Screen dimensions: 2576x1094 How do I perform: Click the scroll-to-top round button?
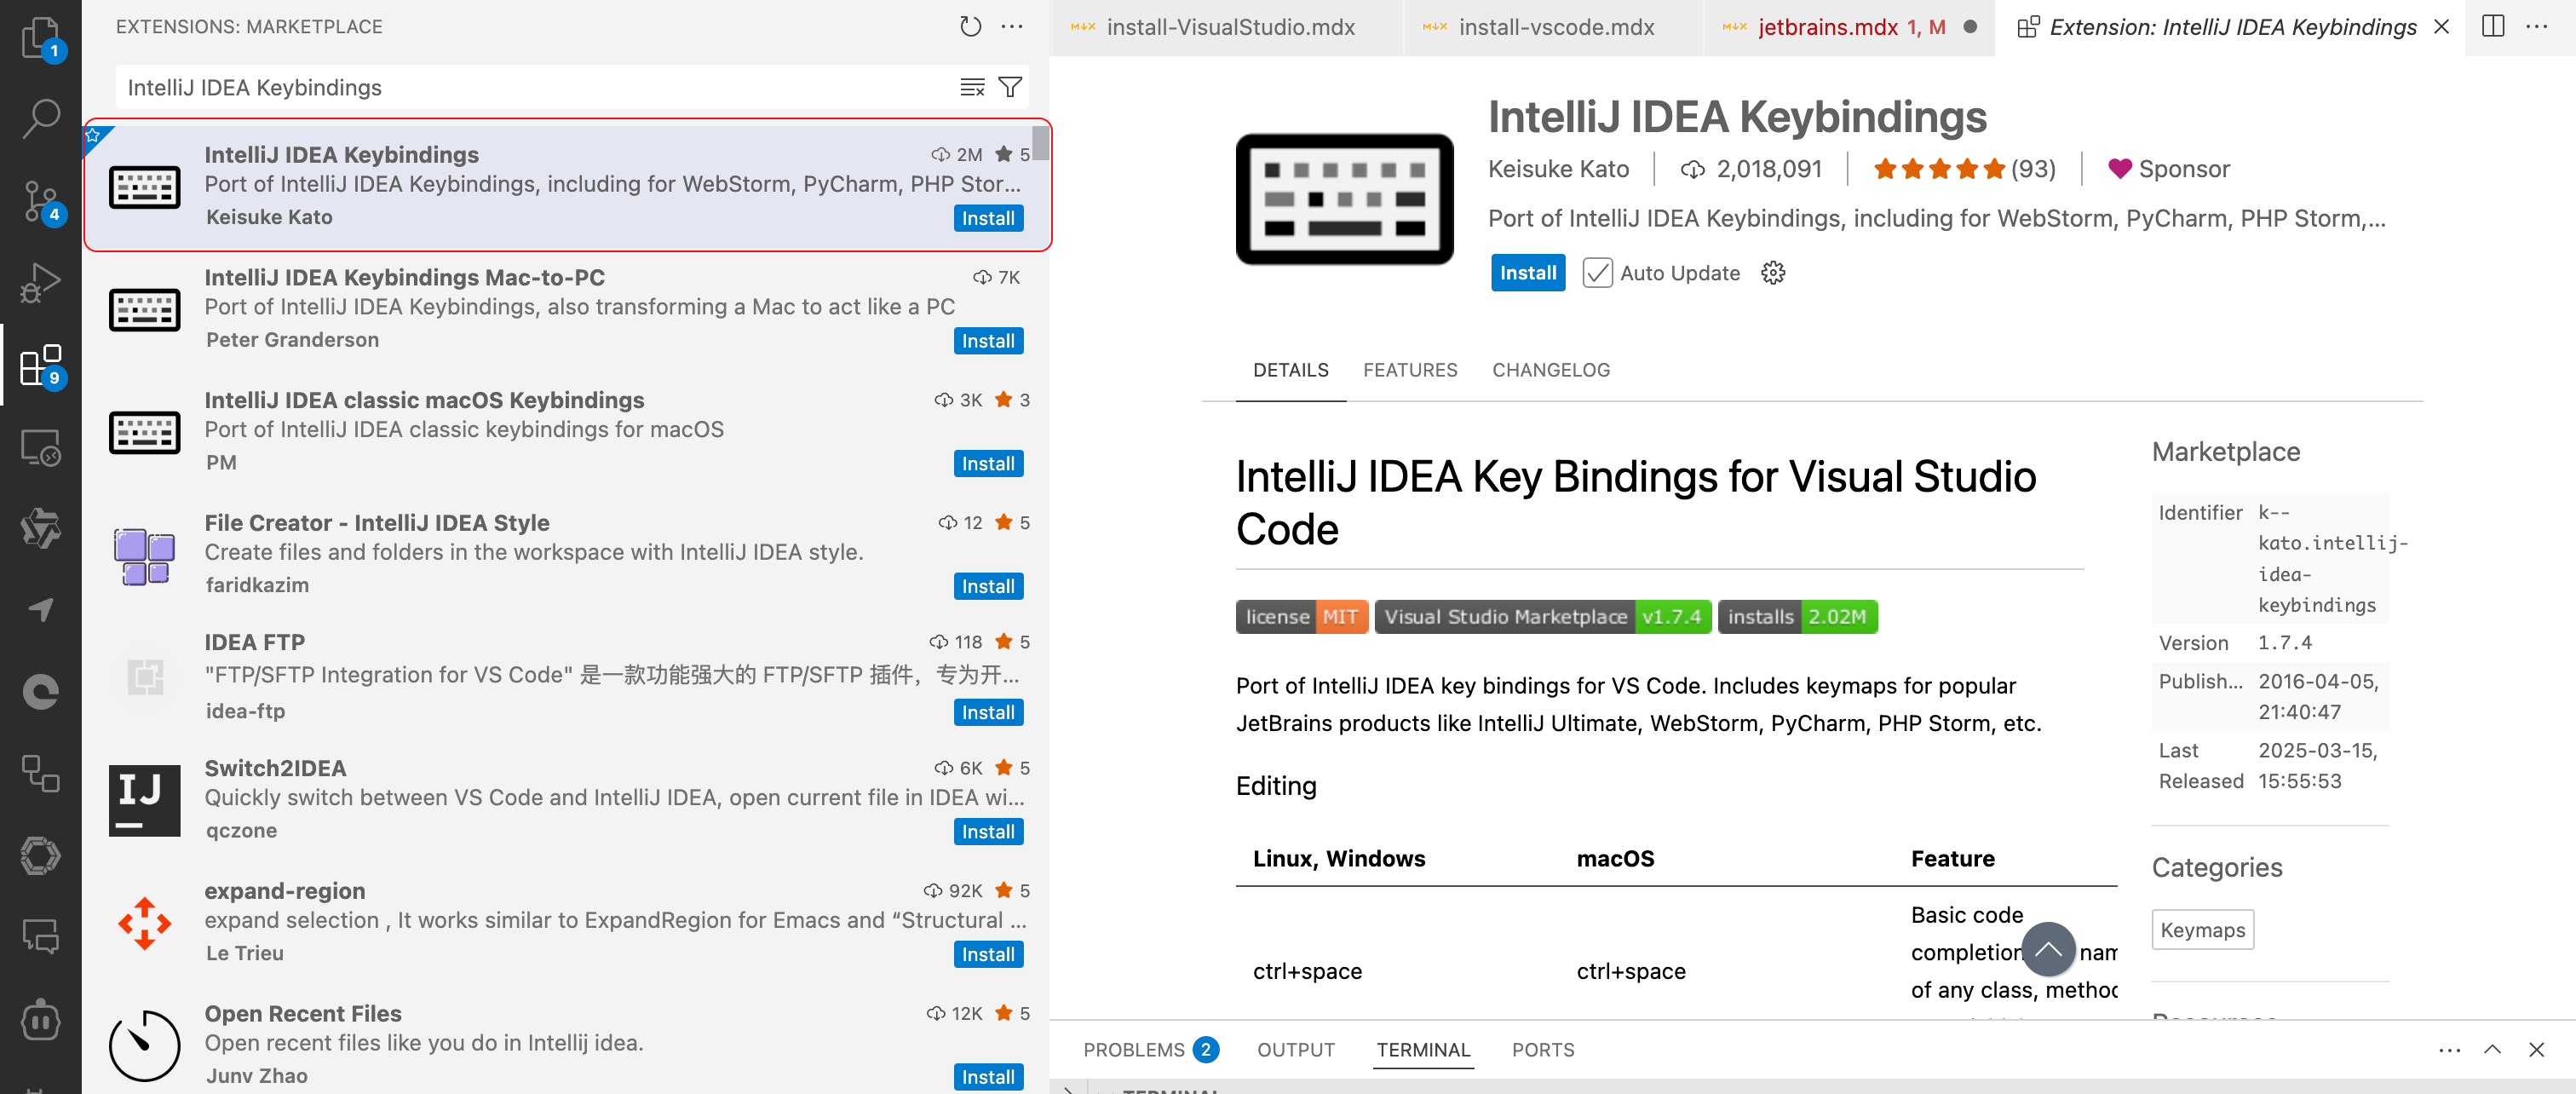coord(2047,948)
